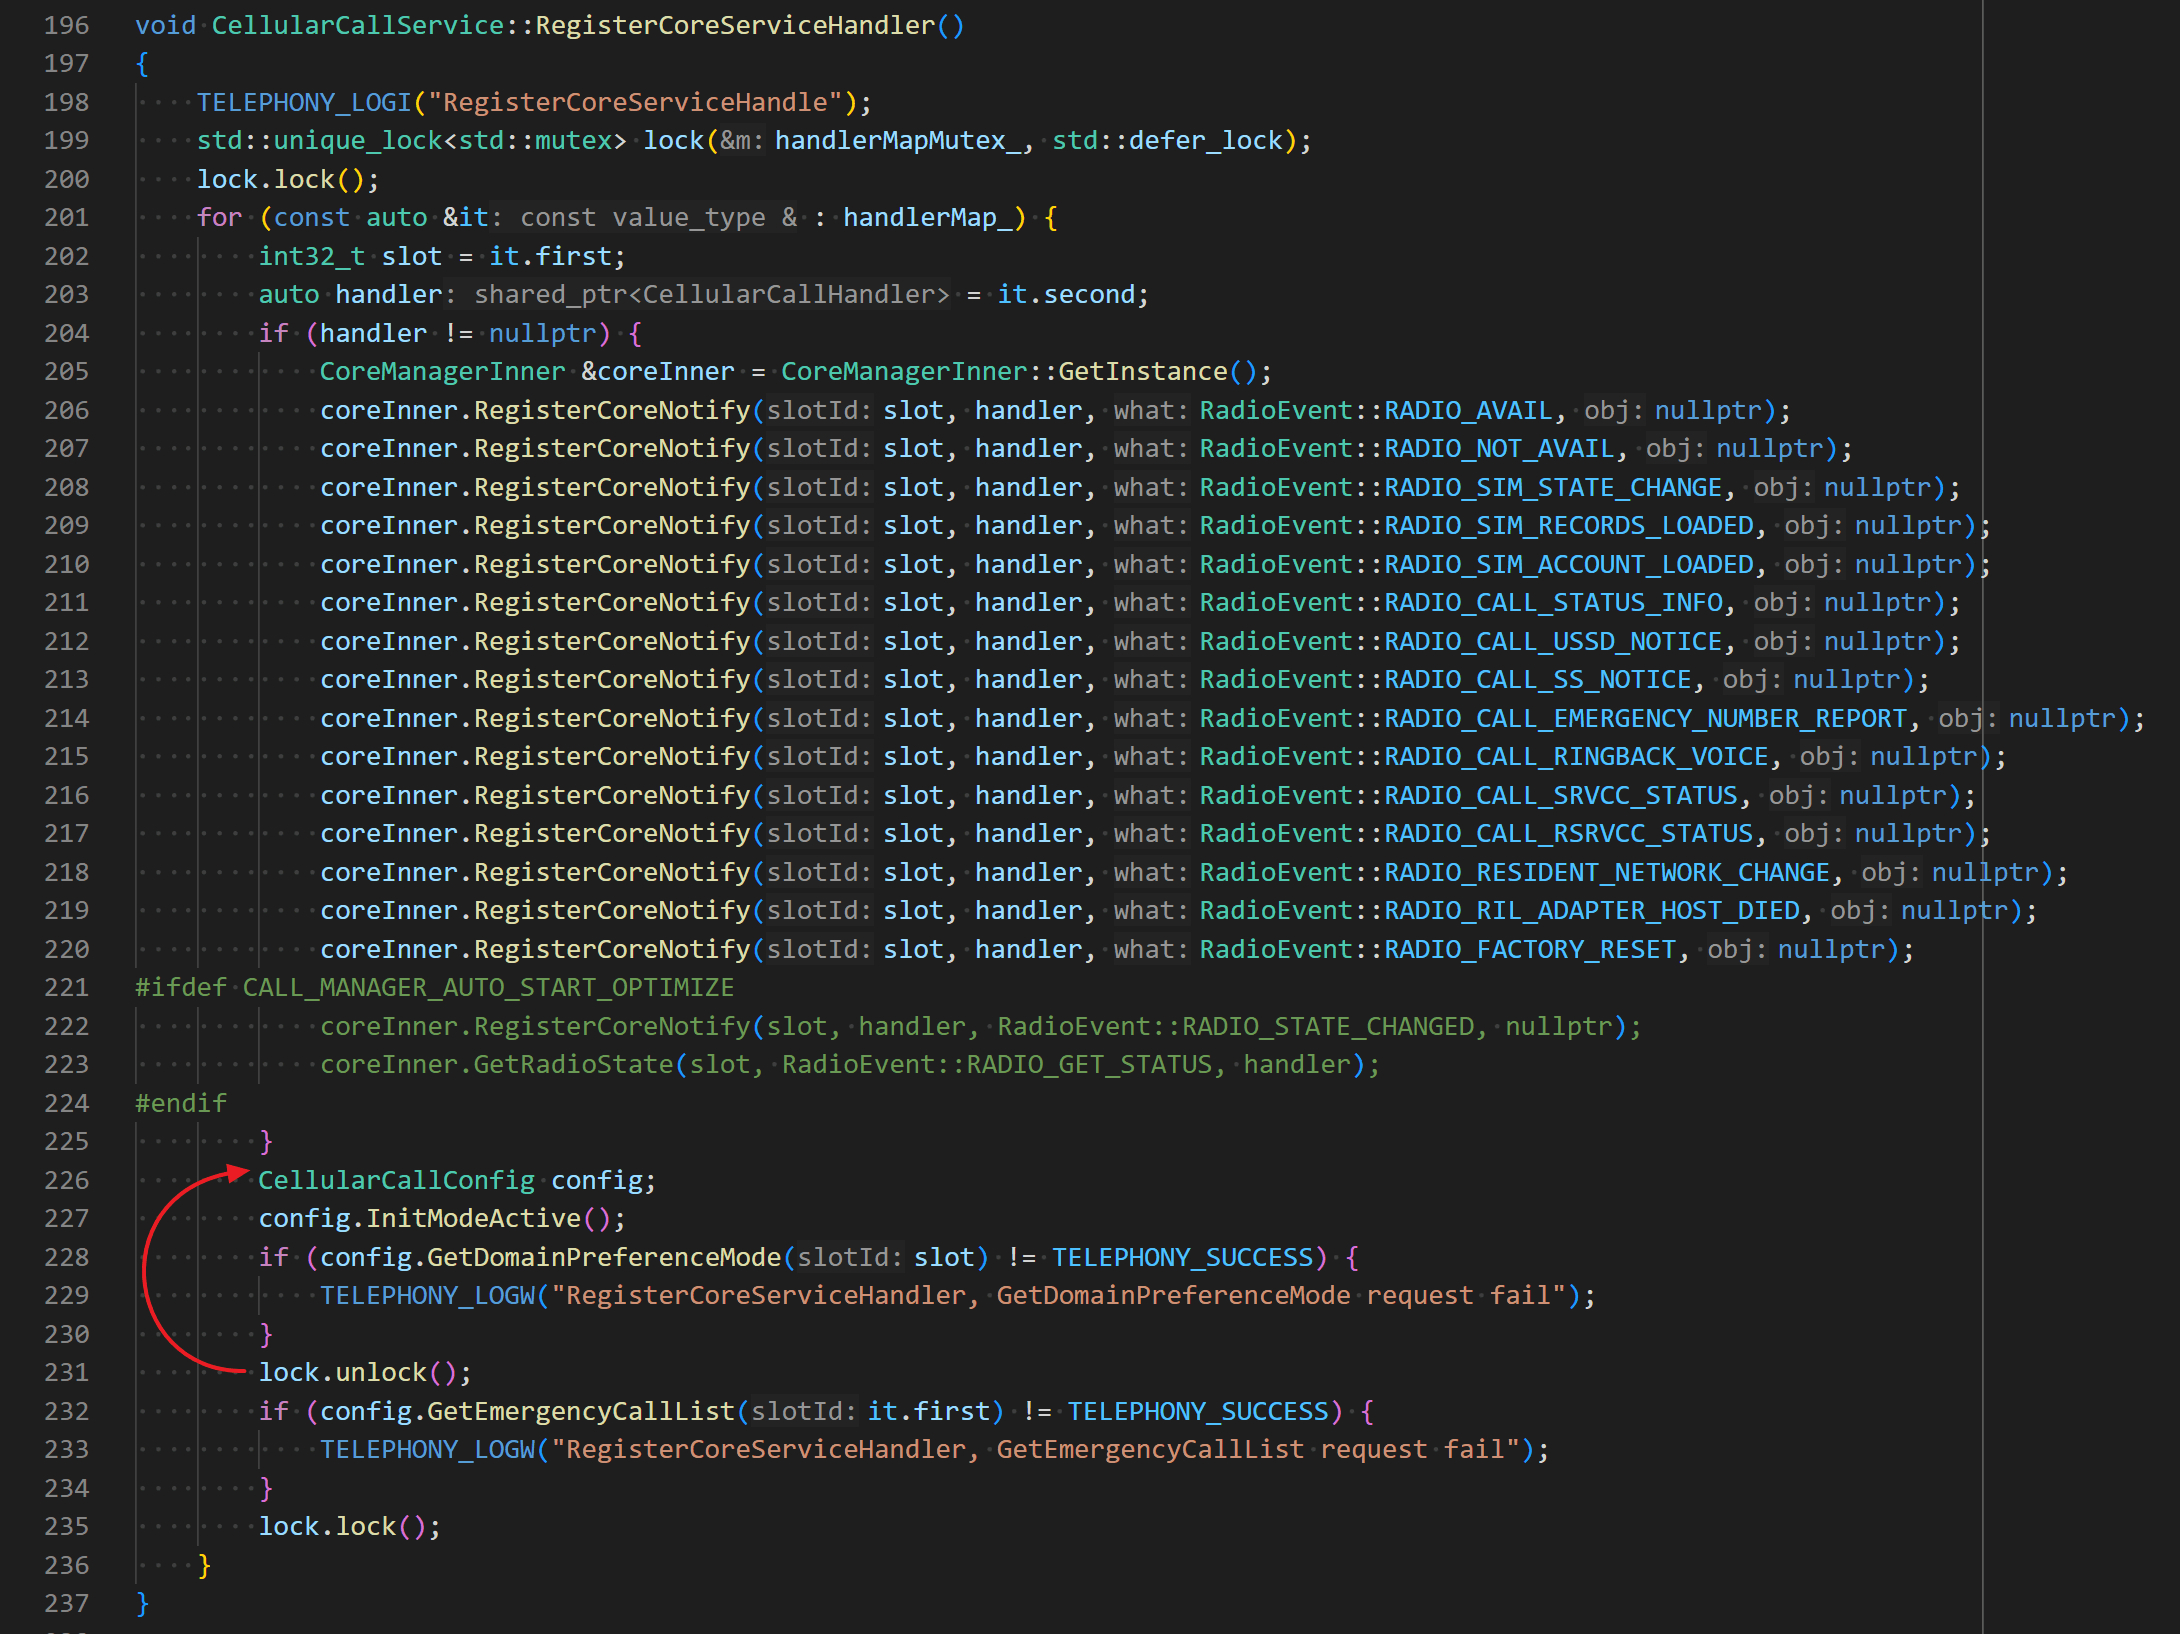2180x1634 pixels.
Task: Click lock.unlock() statement on line 231
Action: coord(363,1372)
